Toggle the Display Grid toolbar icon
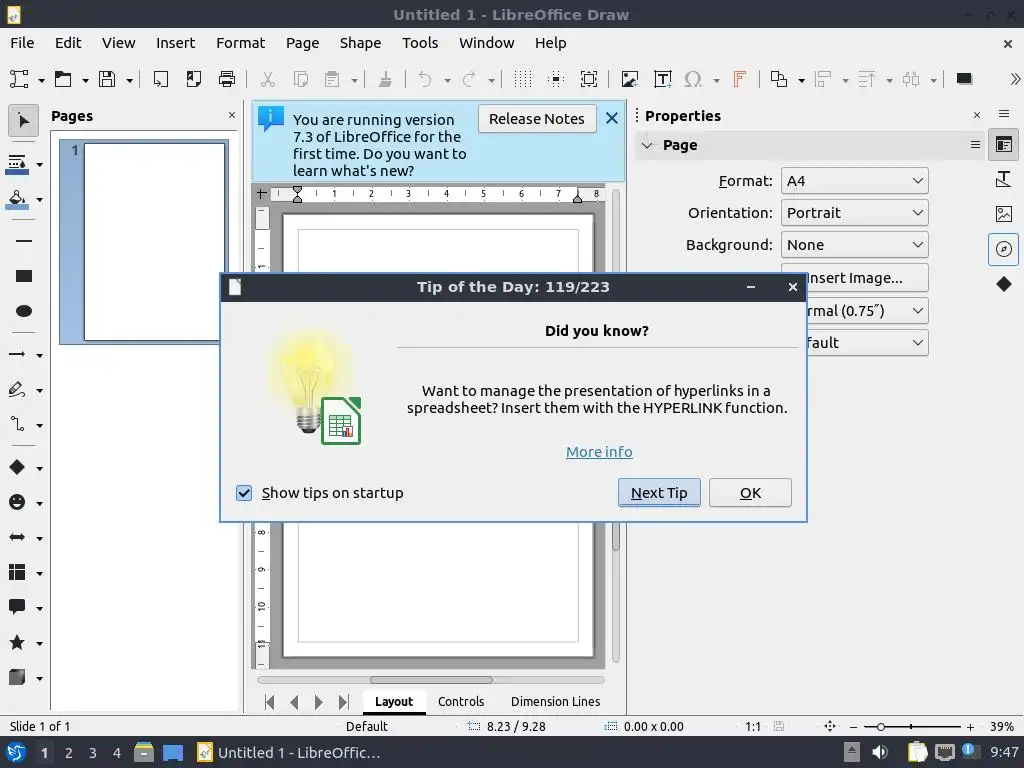This screenshot has width=1024, height=768. pos(522,79)
